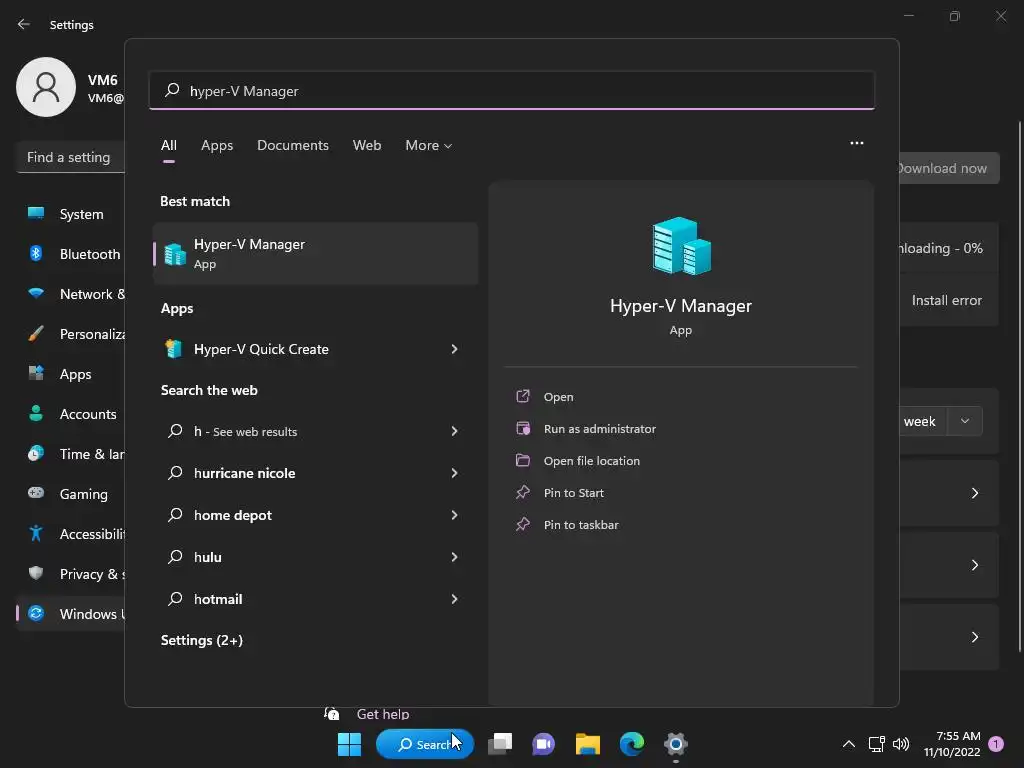Screen dimensions: 1024x768
Task: Choose Run as administrator
Action: pos(600,428)
